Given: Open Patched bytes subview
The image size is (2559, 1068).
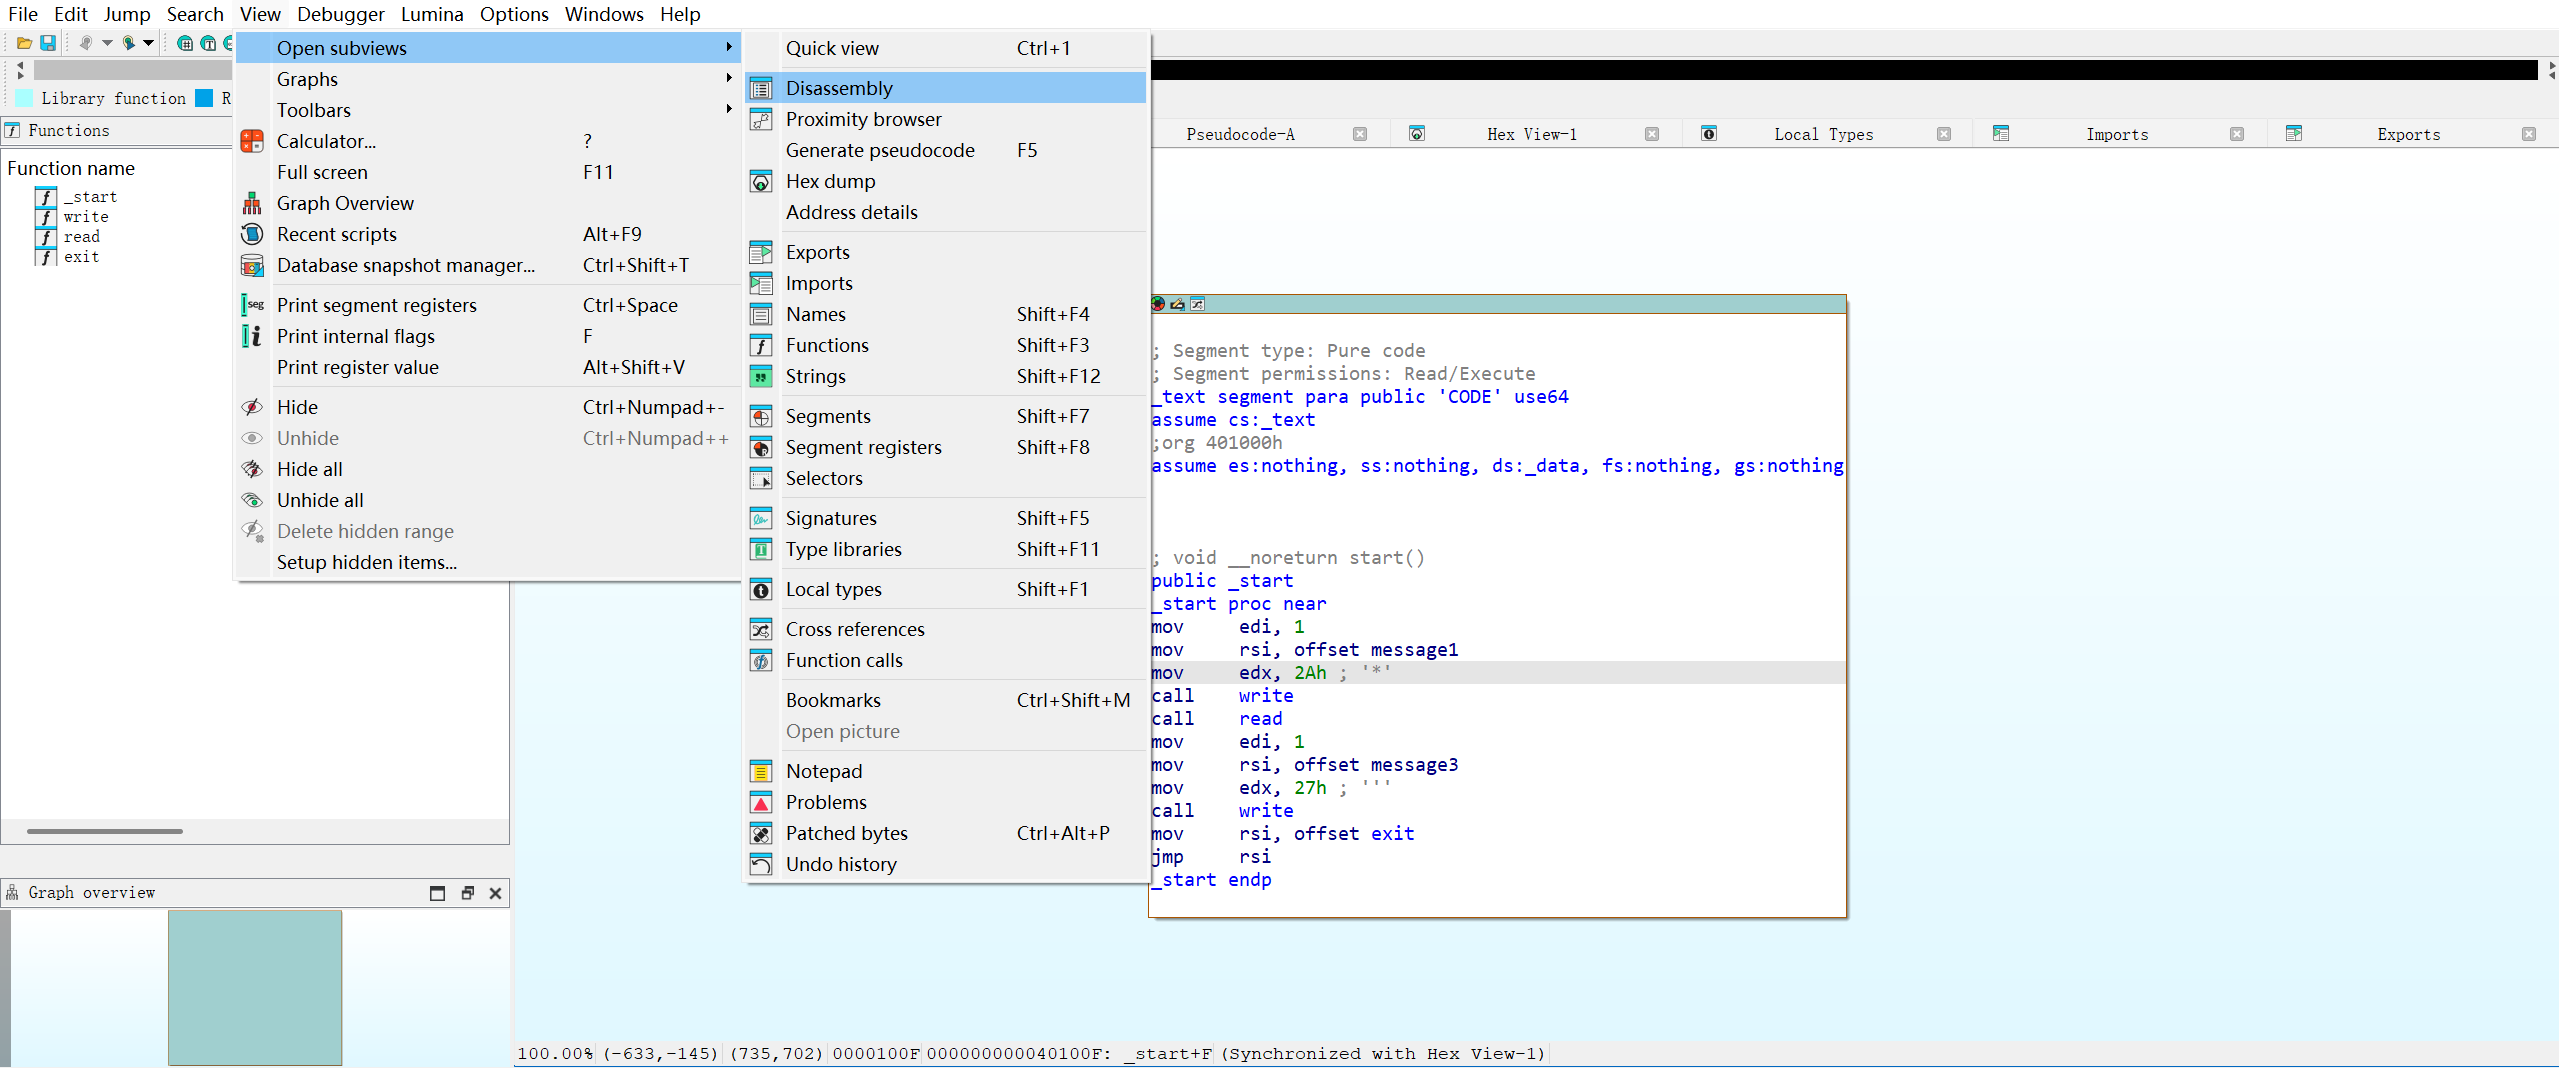Looking at the screenshot, I should (x=946, y=833).
